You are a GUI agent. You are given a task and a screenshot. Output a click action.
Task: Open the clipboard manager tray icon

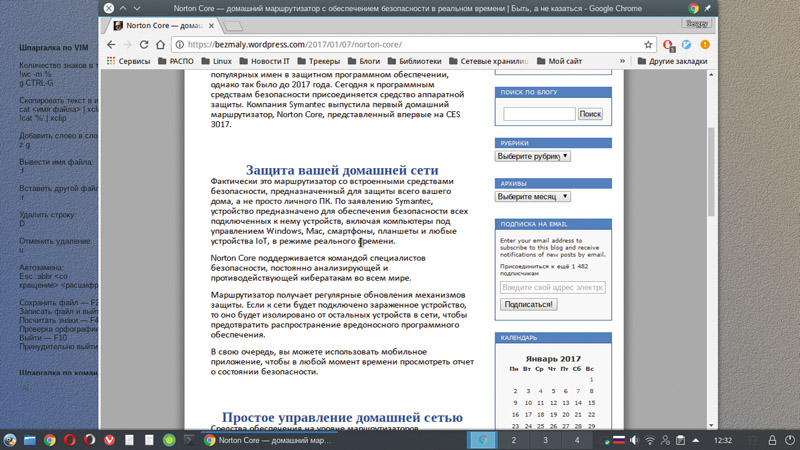tap(680, 440)
